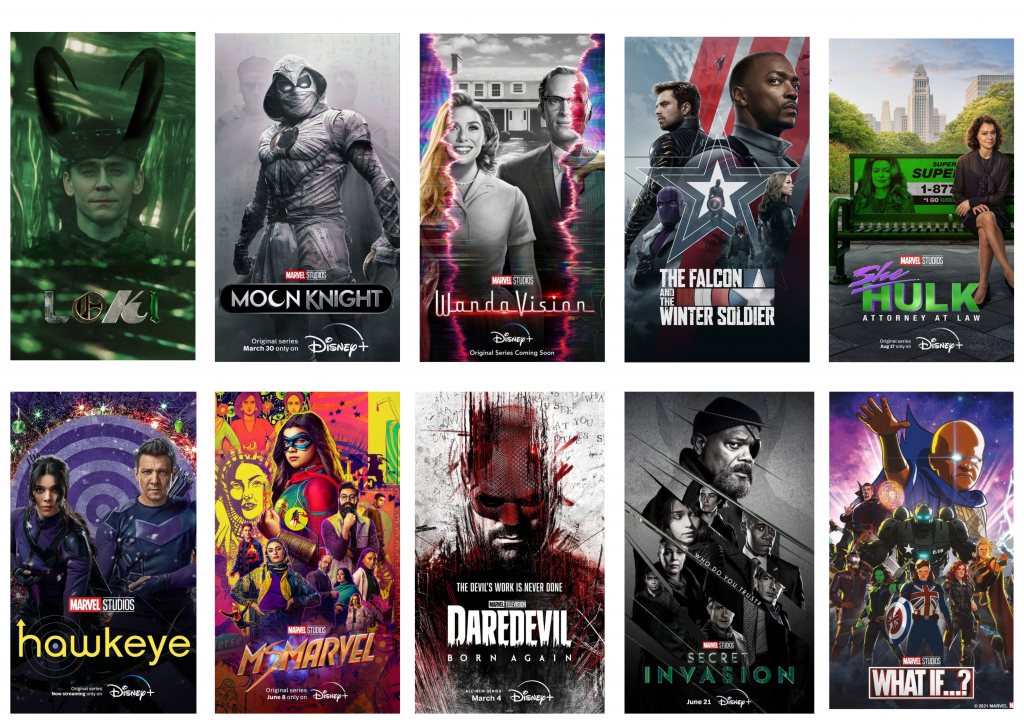The image size is (1024, 724).
Task: Click the Ms. Marvel poster
Action: tap(307, 552)
